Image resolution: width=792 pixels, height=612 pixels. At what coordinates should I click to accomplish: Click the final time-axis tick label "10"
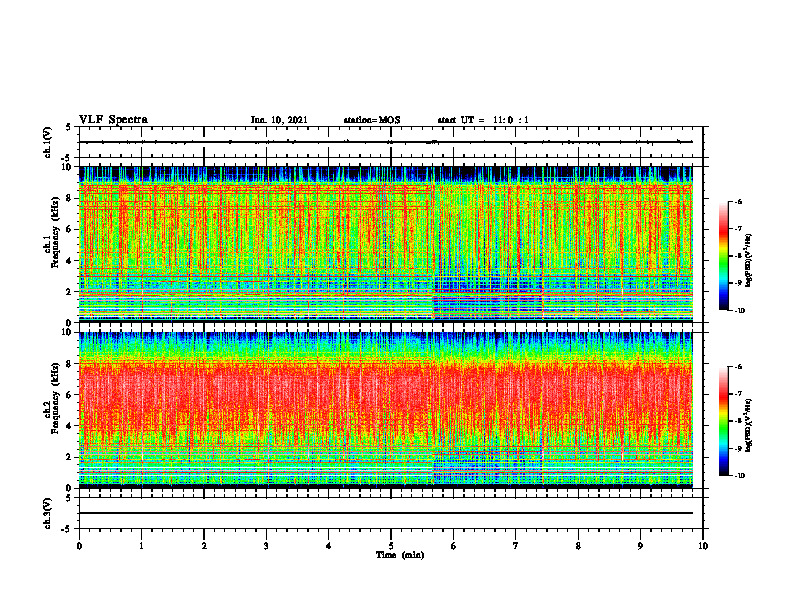pyautogui.click(x=703, y=546)
